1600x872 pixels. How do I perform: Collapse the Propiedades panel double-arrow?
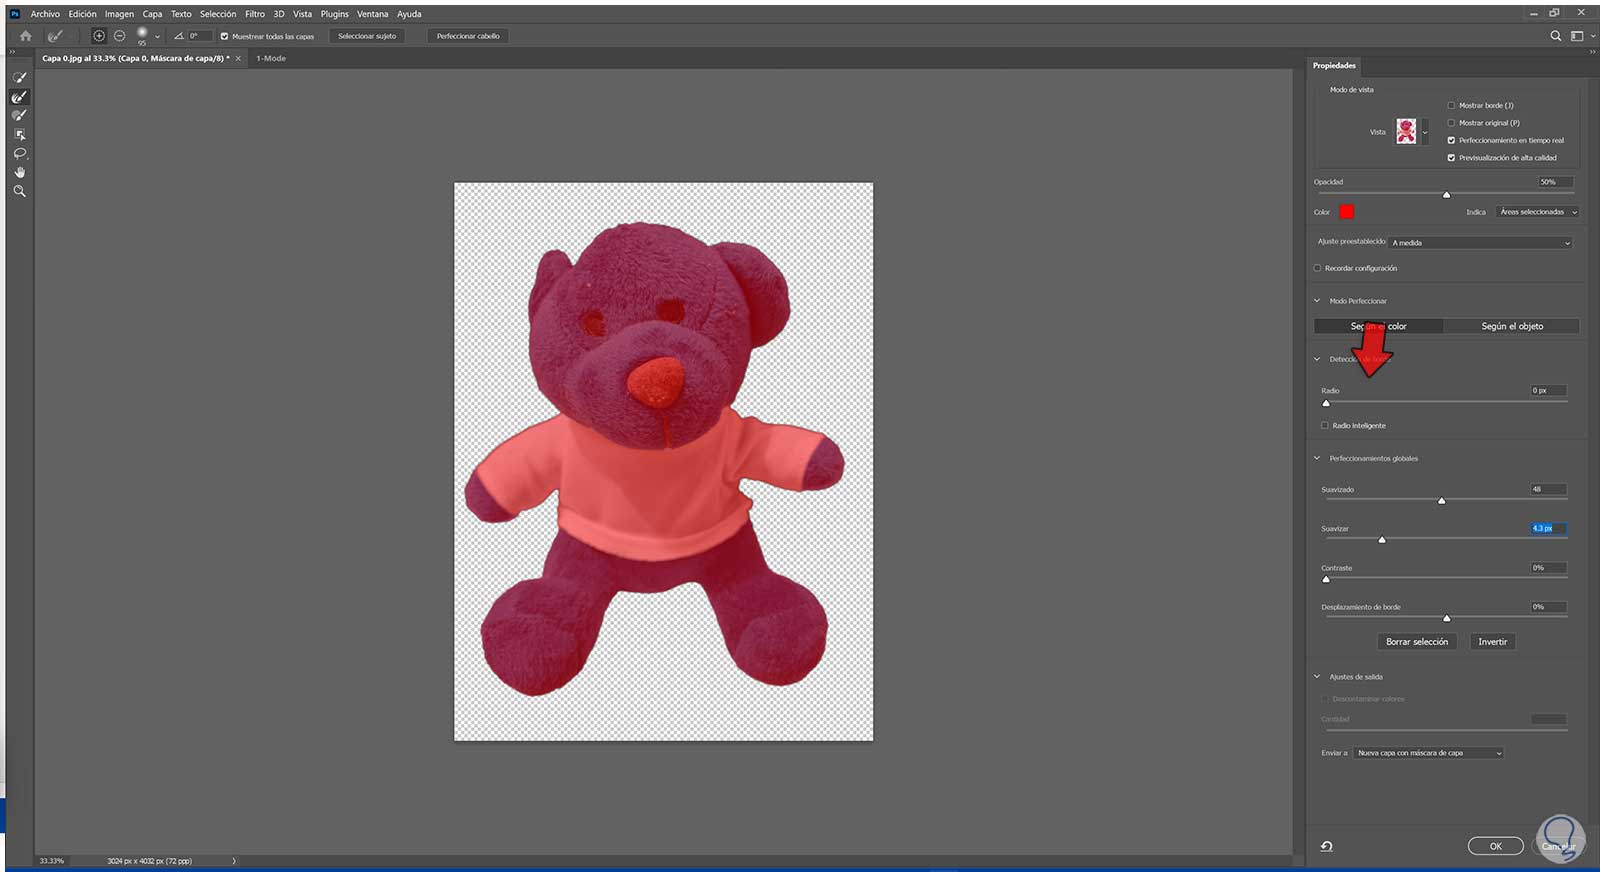click(x=1592, y=52)
